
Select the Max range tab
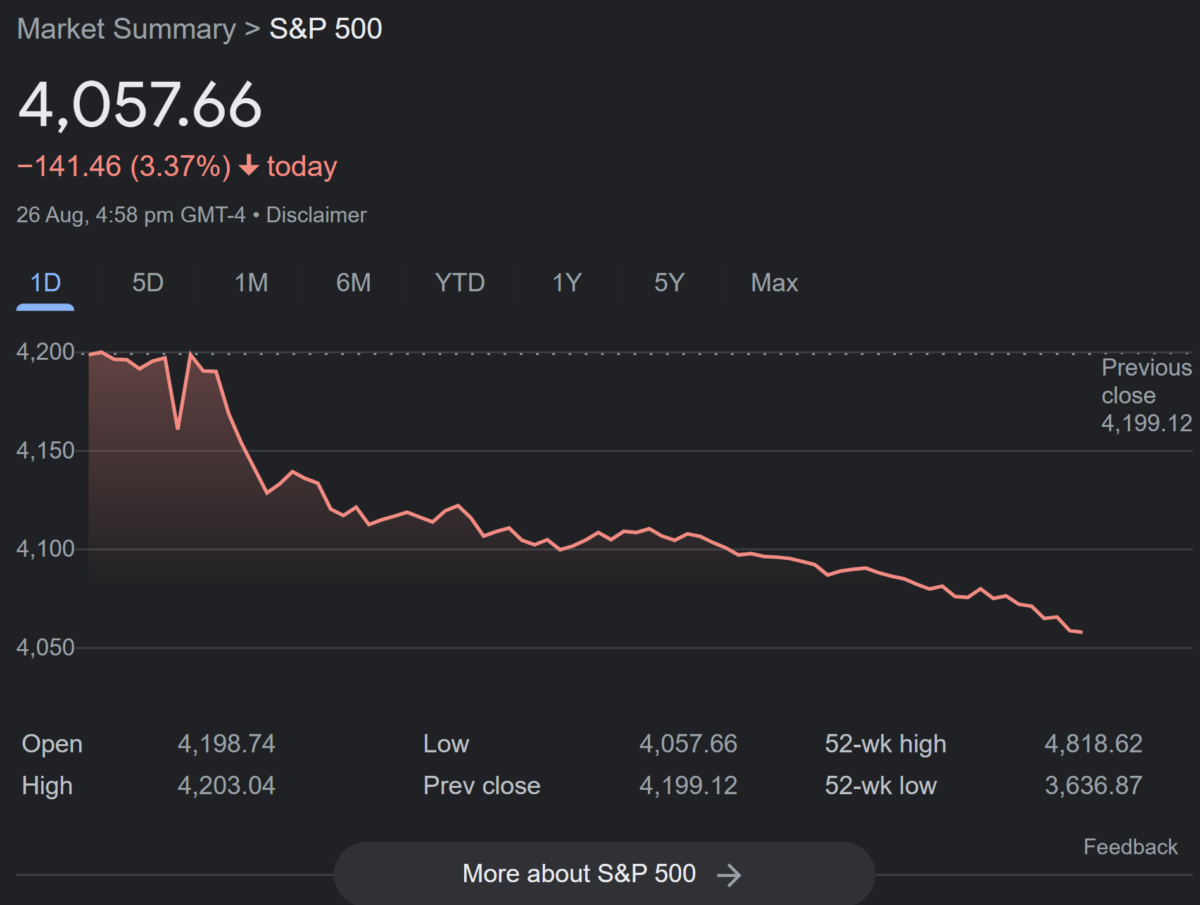click(774, 283)
